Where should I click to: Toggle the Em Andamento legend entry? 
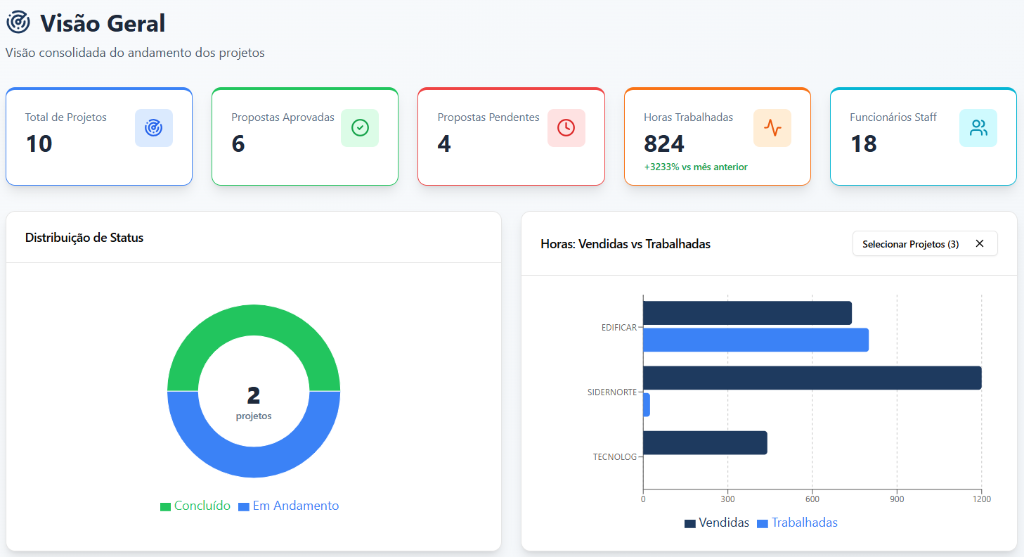tap(289, 505)
